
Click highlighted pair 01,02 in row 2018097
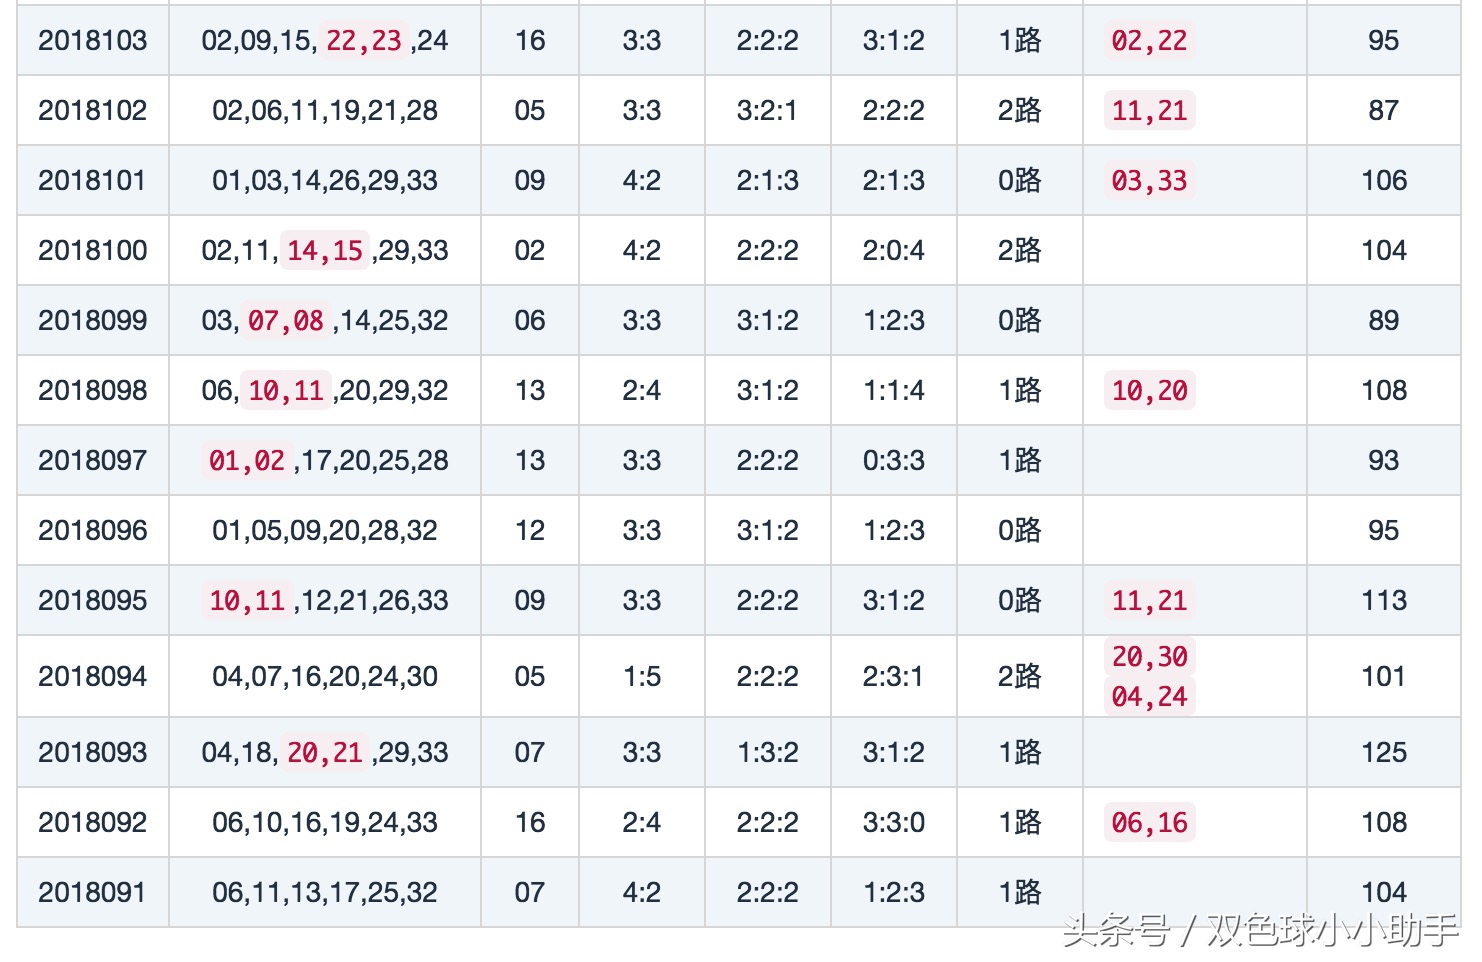247,461
